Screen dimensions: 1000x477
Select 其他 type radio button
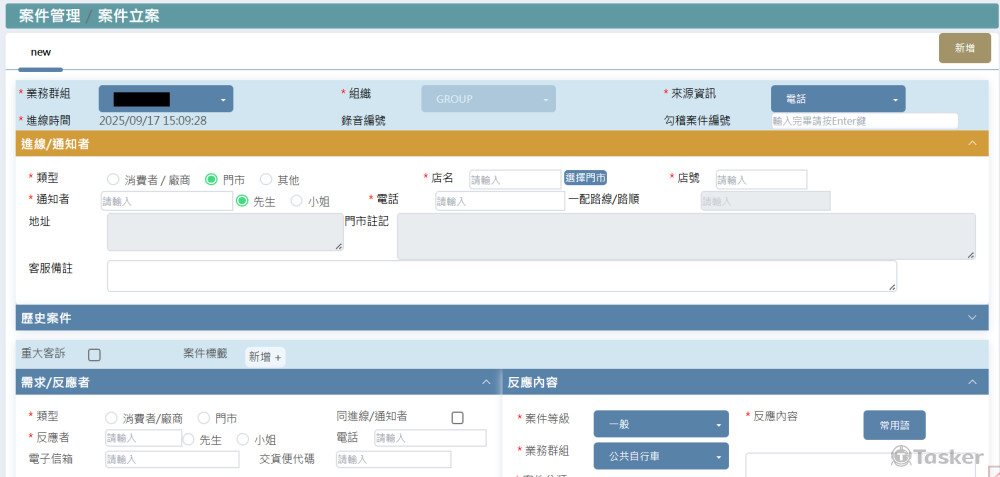pyautogui.click(x=266, y=180)
